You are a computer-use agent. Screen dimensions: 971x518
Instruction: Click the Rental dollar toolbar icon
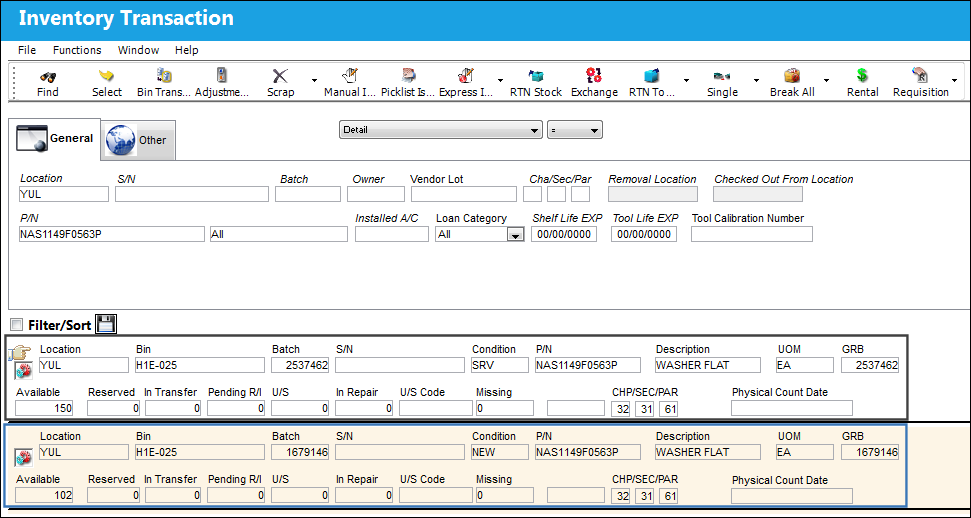click(863, 76)
